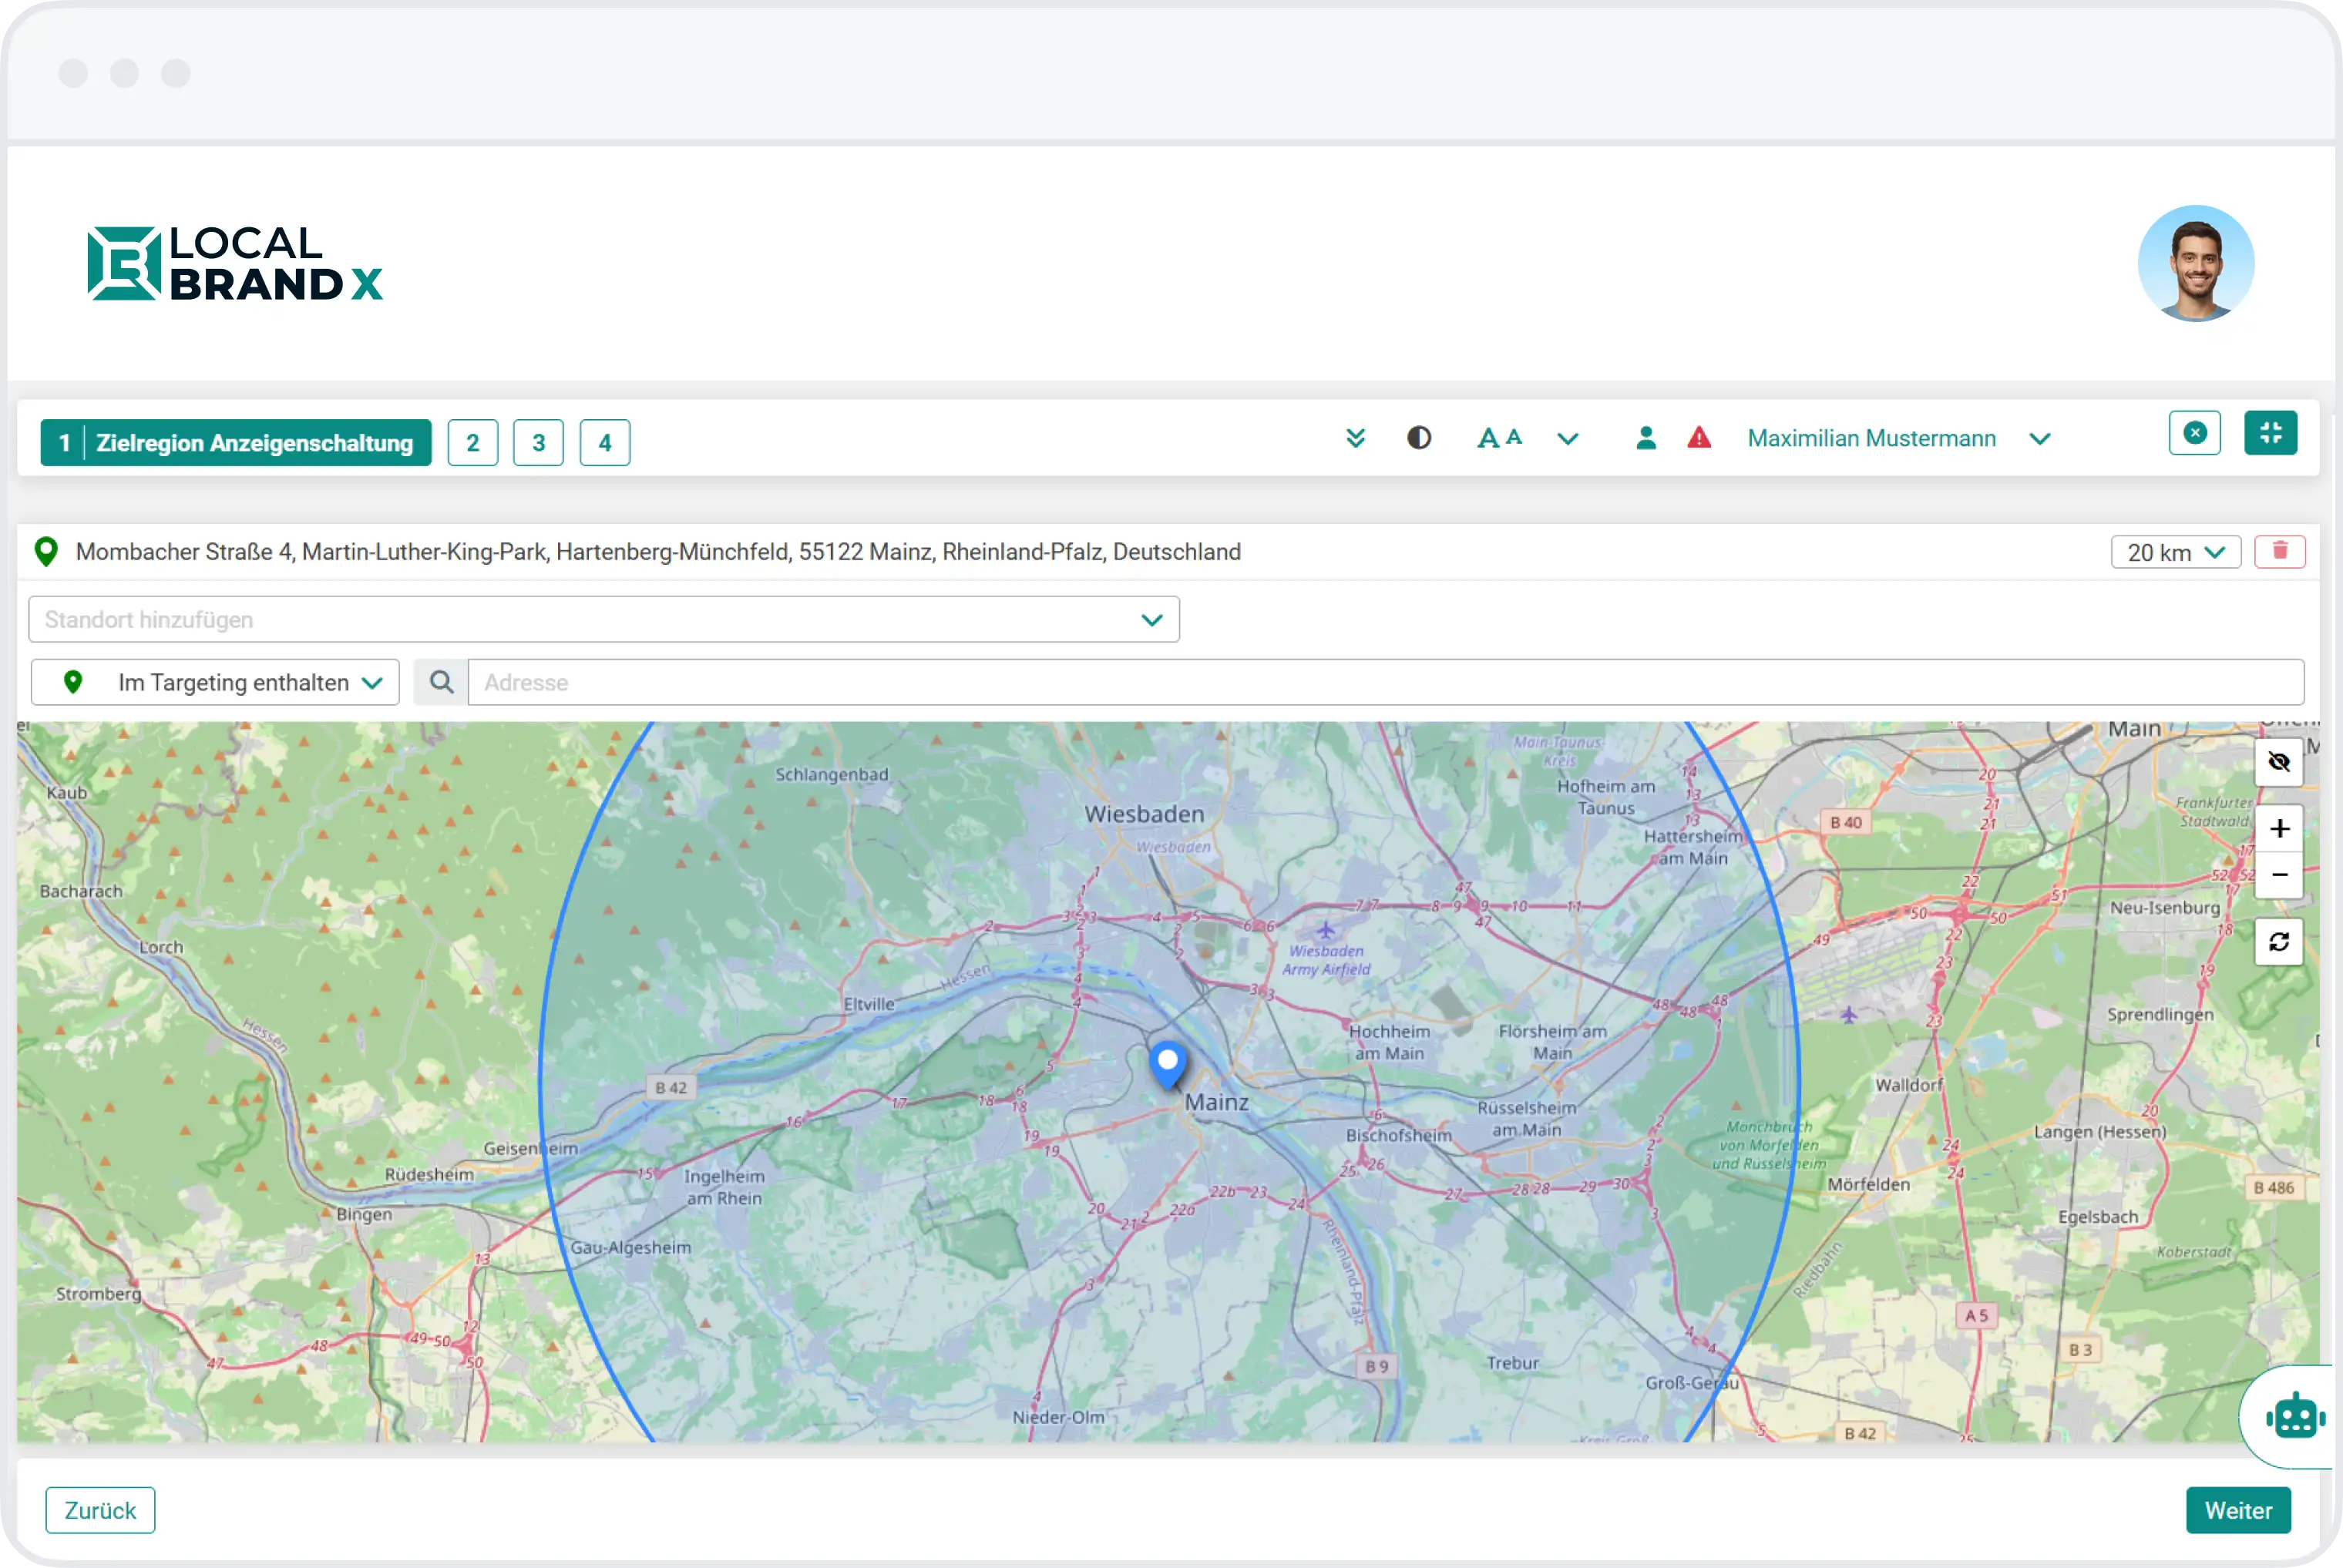Viewport: 2343px width, 1568px height.
Task: Click the Wiesbaden Army Airfield label
Action: point(1326,960)
